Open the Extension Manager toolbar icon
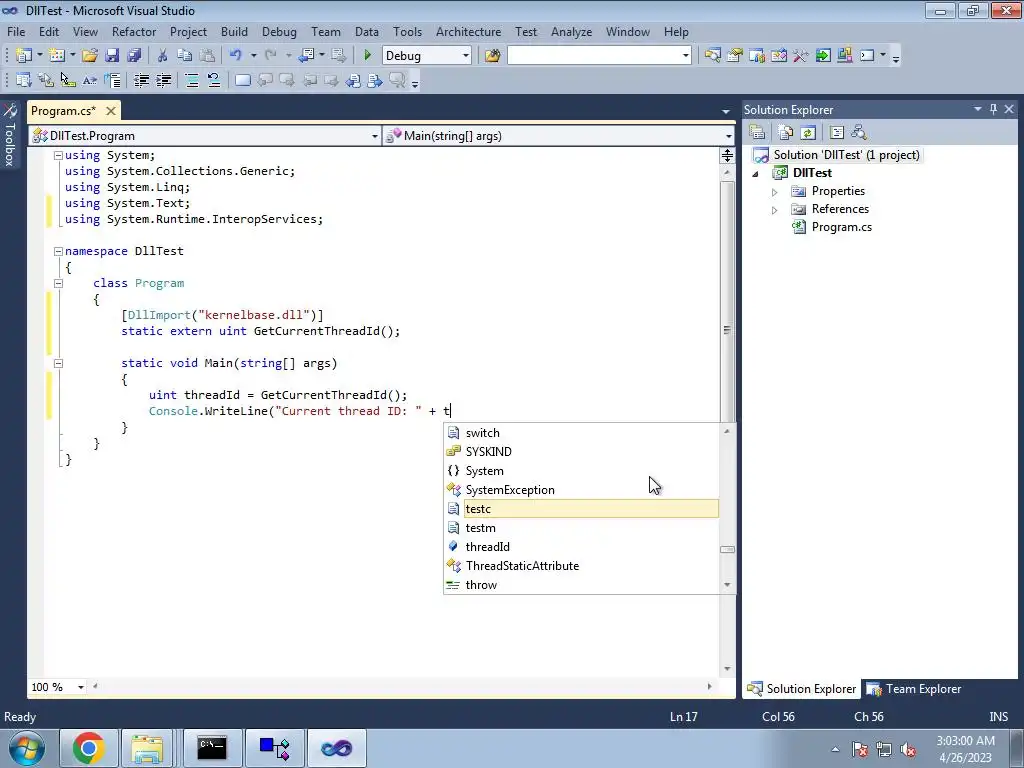The image size is (1024, 768). point(844,56)
